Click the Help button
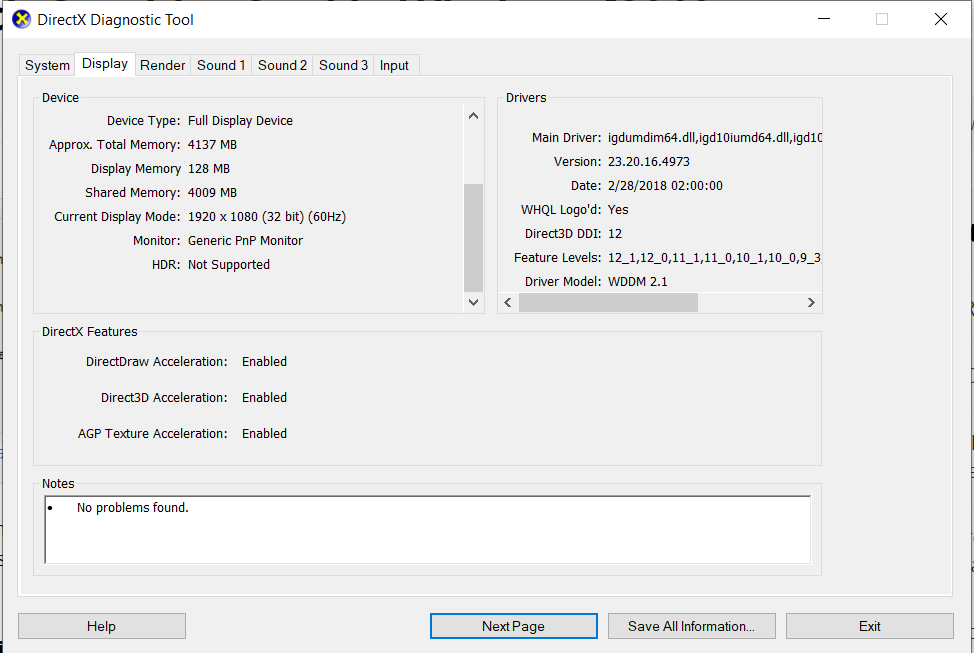Viewport: 974px width, 653px height. pos(102,626)
